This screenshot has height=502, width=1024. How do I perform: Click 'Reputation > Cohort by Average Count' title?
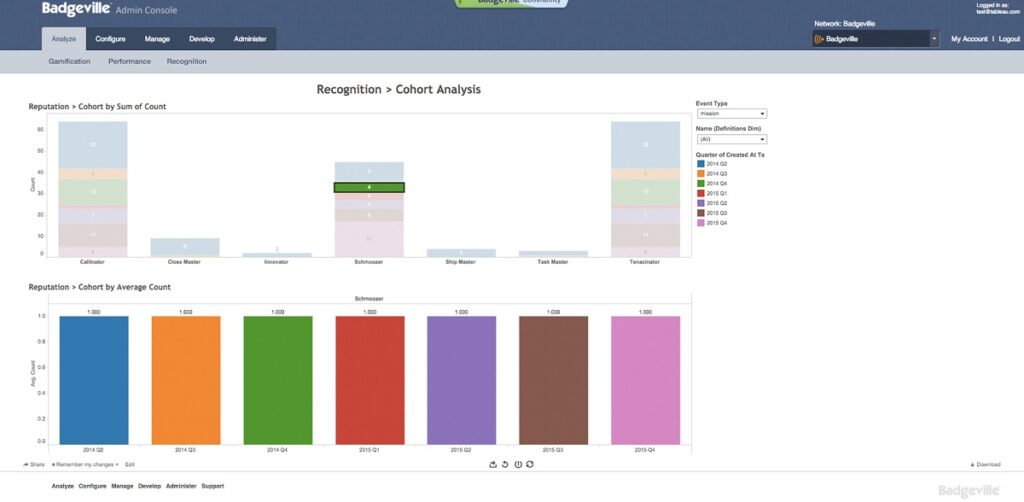click(x=99, y=287)
